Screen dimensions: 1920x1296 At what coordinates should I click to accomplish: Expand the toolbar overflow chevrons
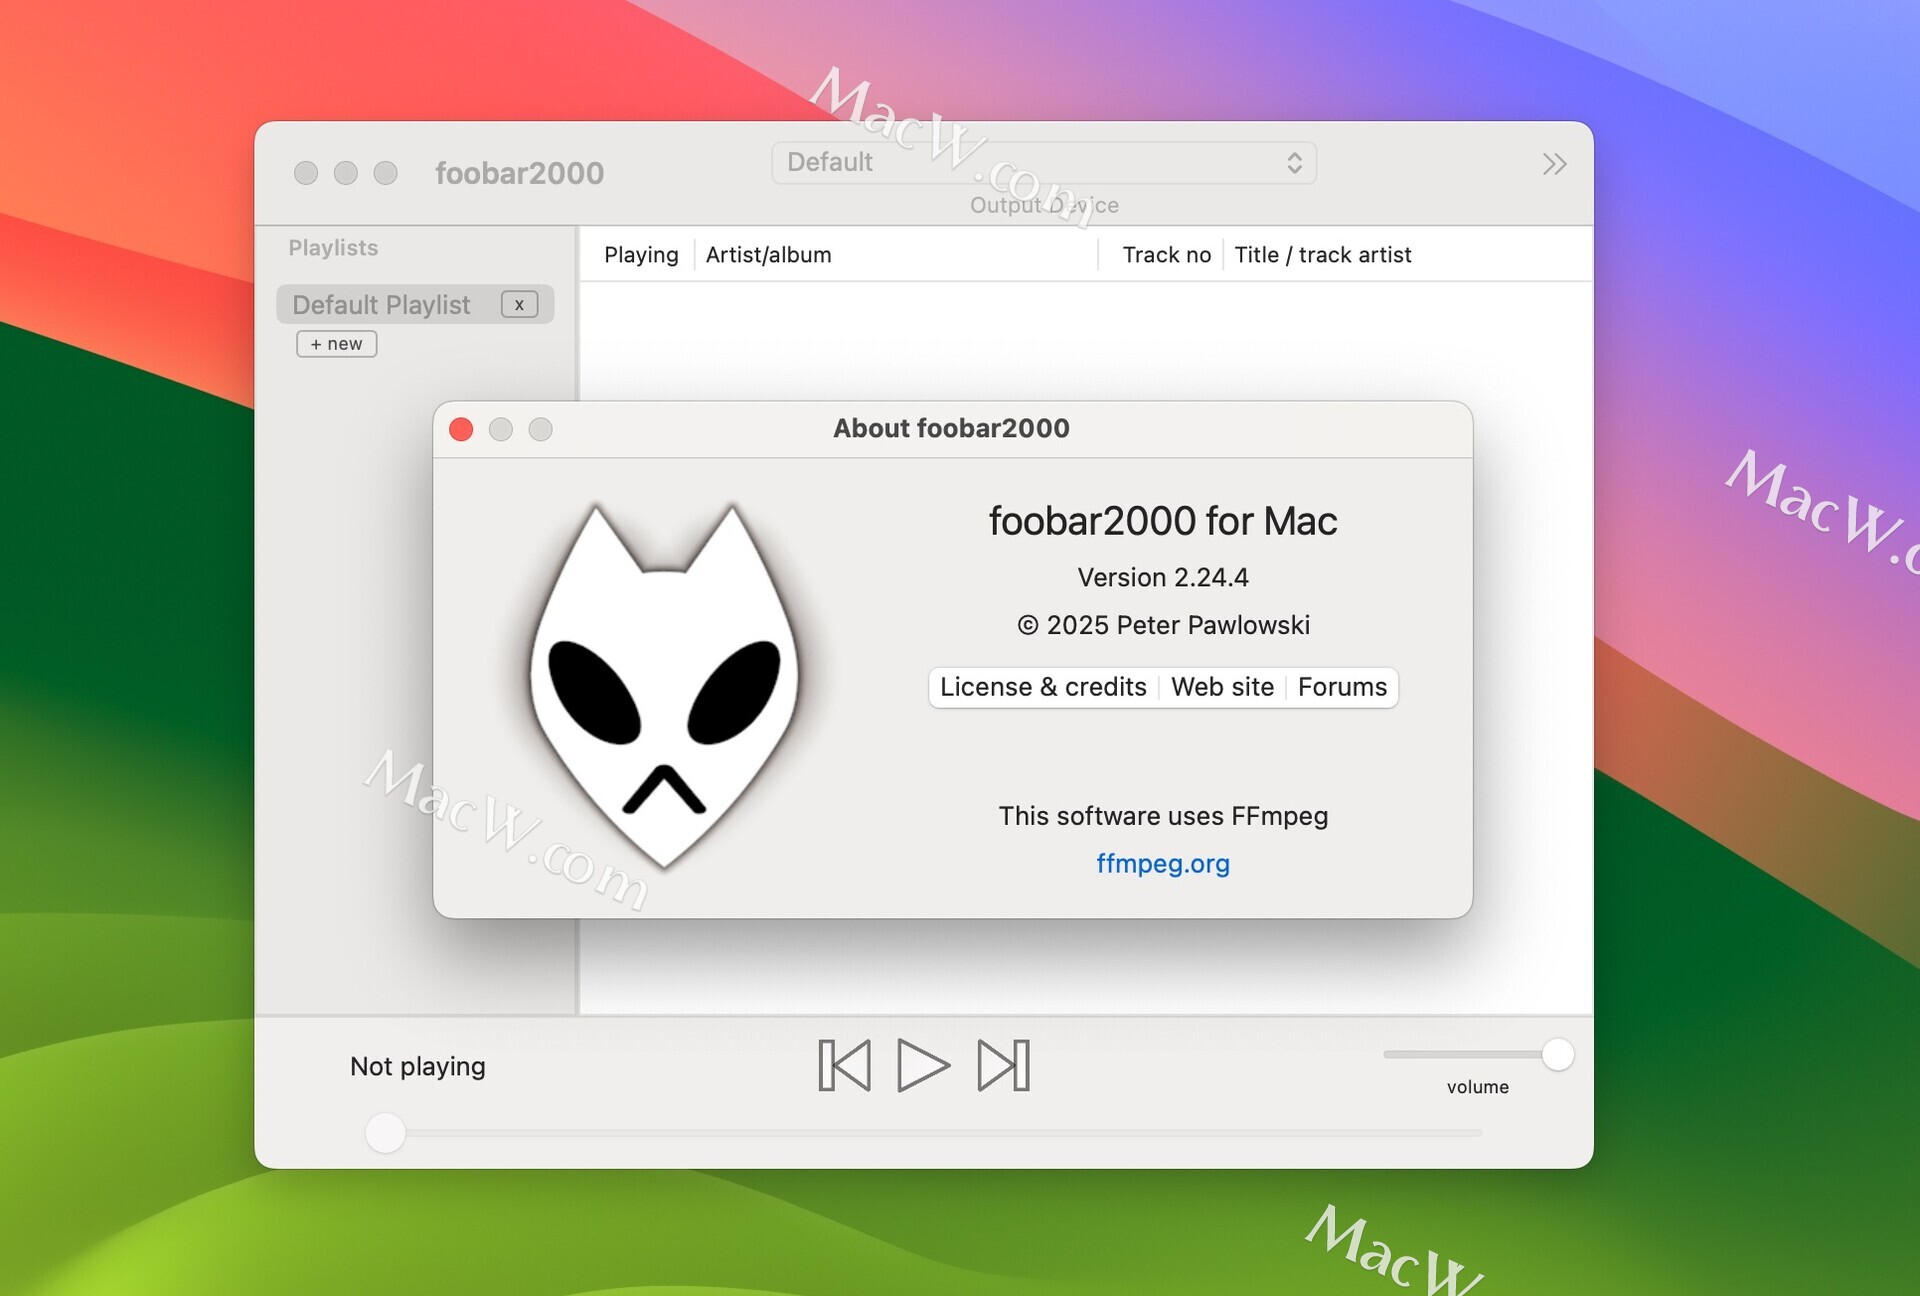tap(1554, 164)
